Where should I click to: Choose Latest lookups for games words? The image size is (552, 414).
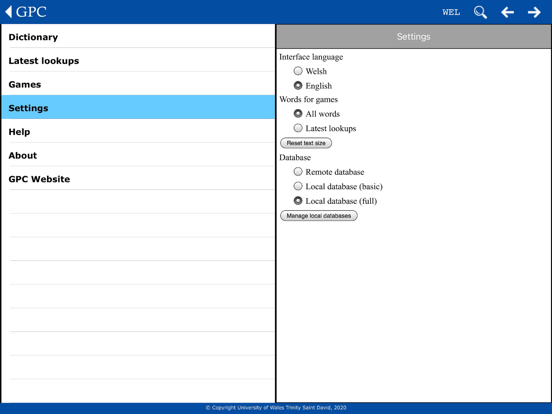tap(298, 128)
